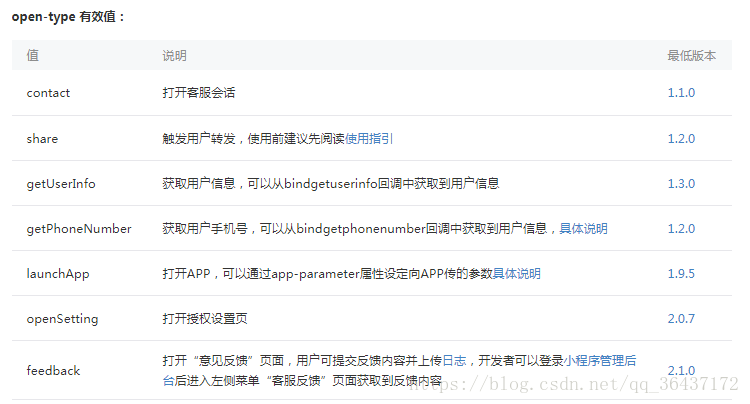Open 具体说明 link in getPhoneNumber row
The width and height of the screenshot is (750, 404).
[x=584, y=229]
